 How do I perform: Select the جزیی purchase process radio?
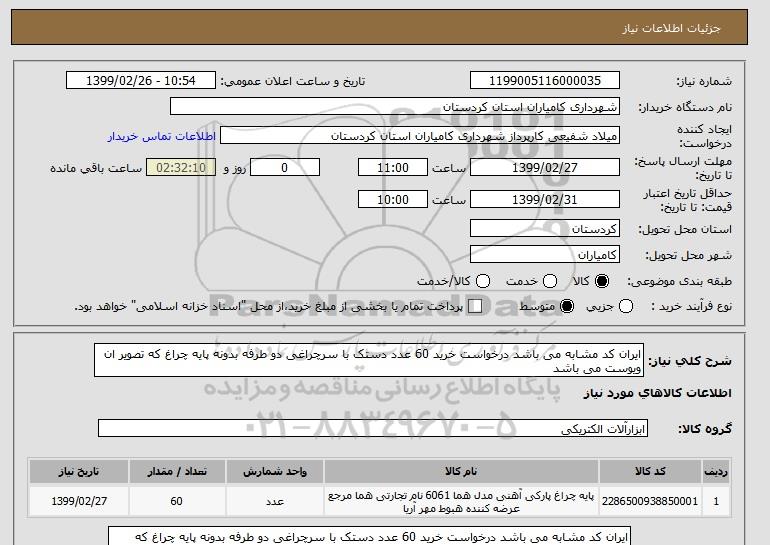click(626, 306)
